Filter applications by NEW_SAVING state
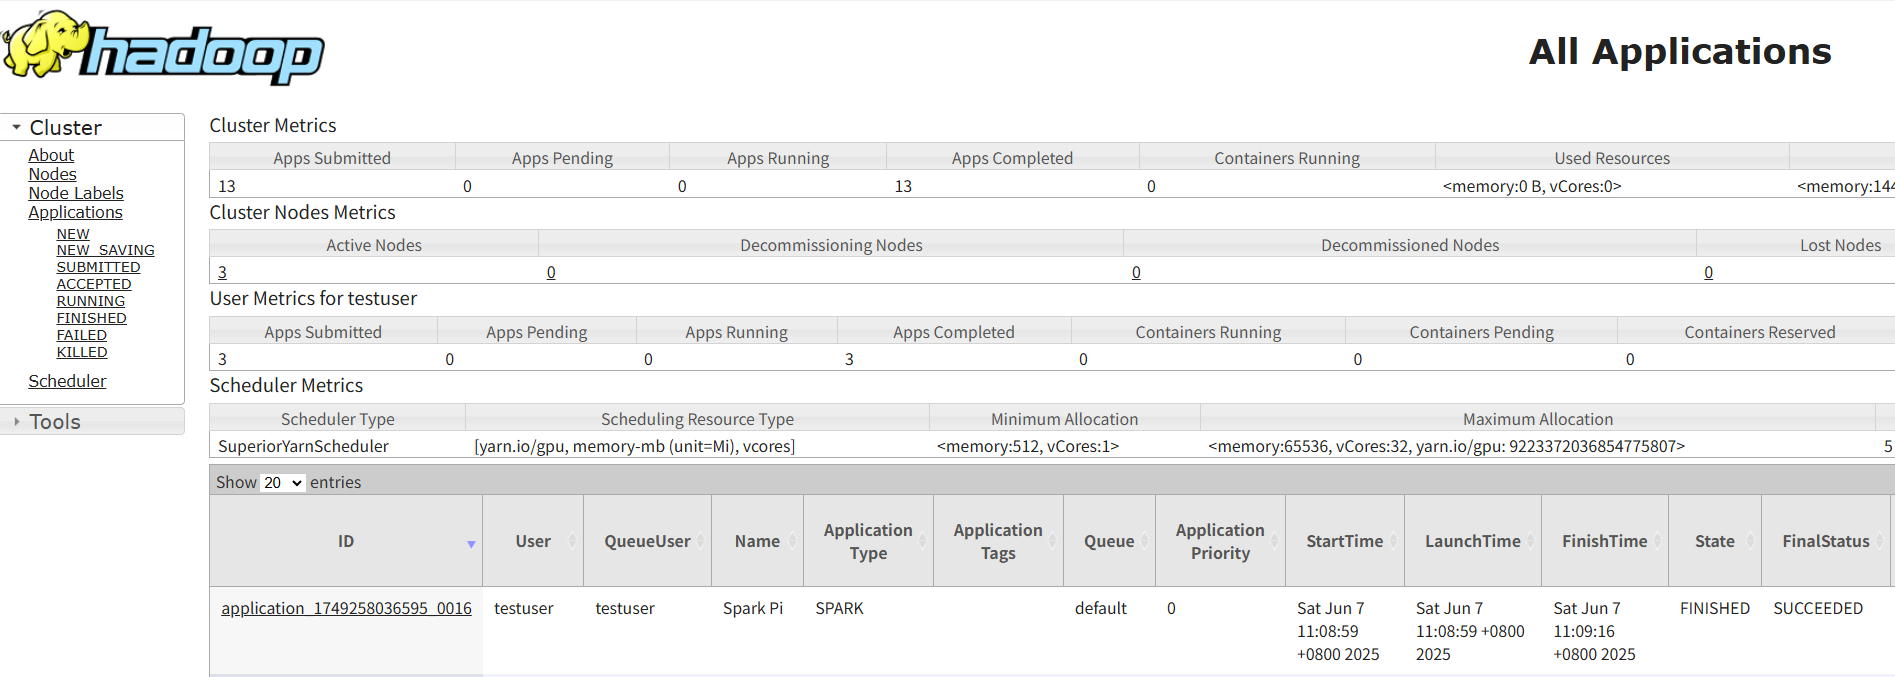Viewport: 1895px width, 677px height. 105,250
